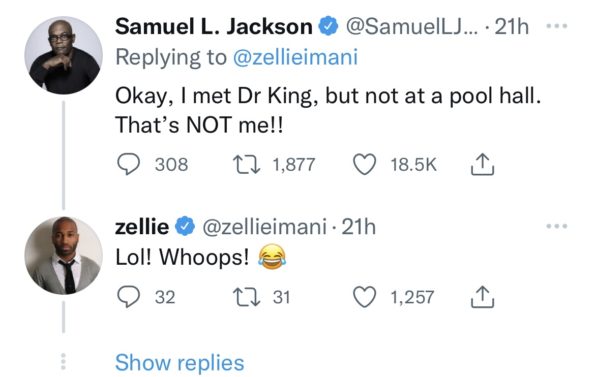Image resolution: width=595 pixels, height=377 pixels.
Task: Open zellie's profile picture
Action: (x=63, y=256)
